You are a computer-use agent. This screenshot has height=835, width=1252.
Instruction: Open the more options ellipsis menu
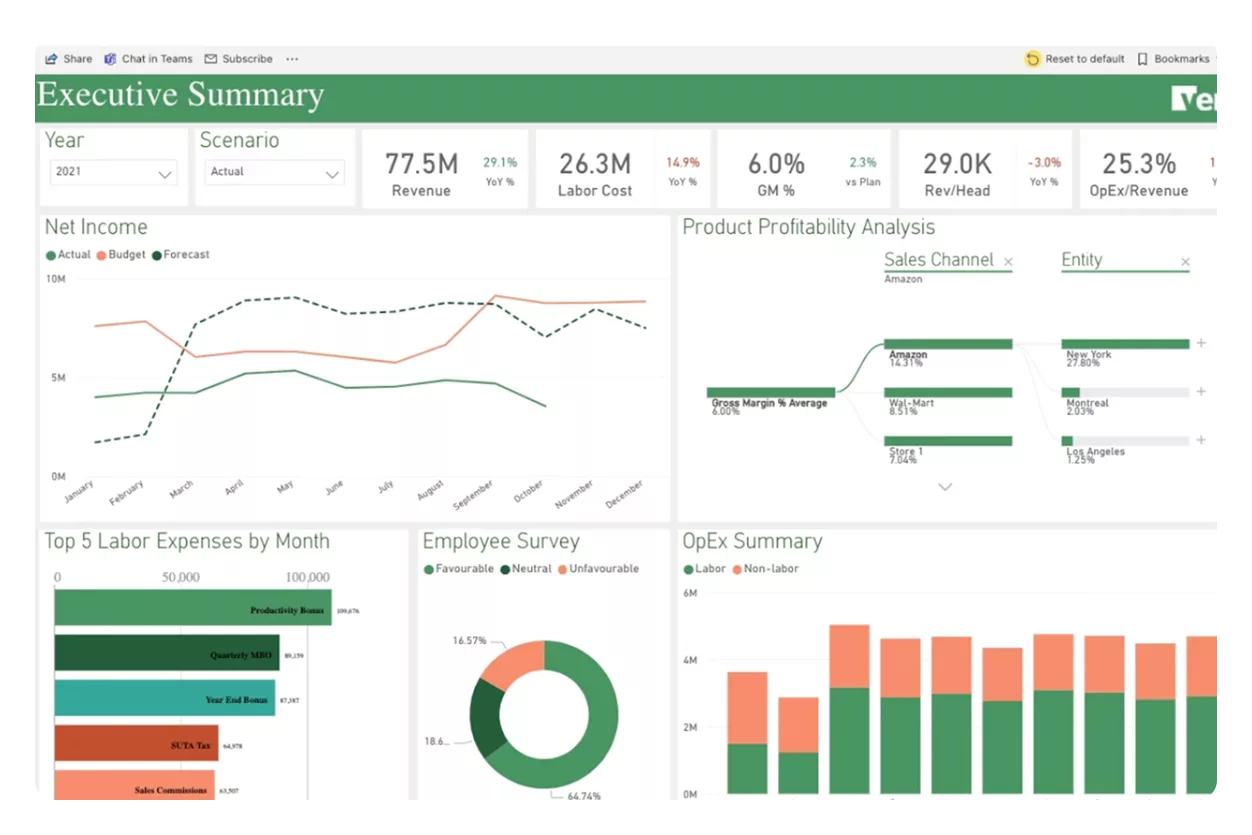[x=291, y=58]
